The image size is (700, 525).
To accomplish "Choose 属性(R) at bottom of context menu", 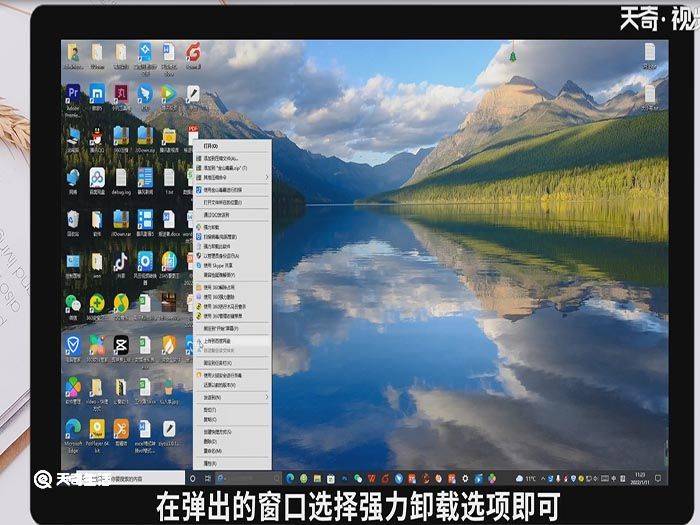I will 210,463.
